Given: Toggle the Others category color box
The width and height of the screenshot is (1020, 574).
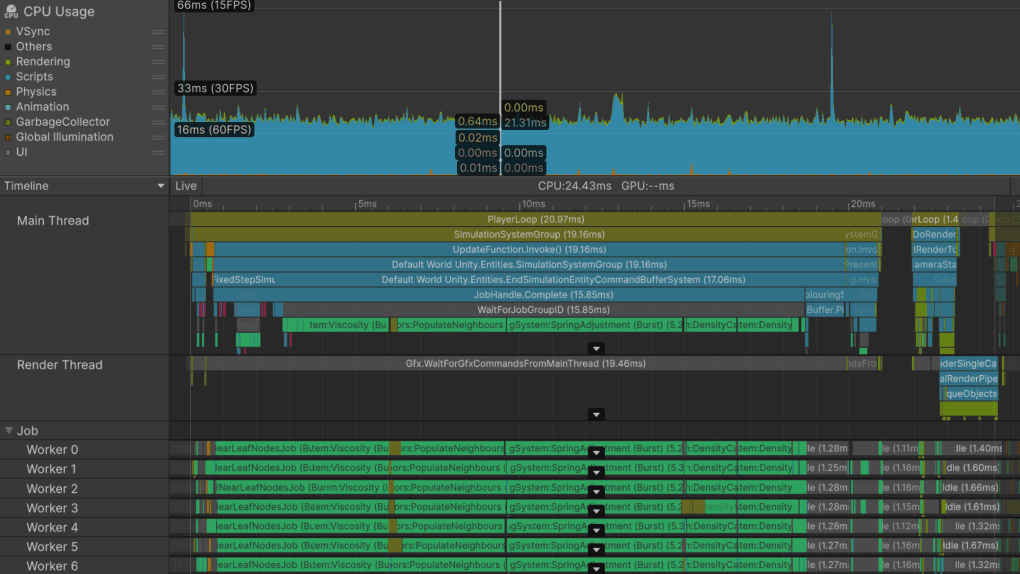Looking at the screenshot, I should [x=8, y=47].
